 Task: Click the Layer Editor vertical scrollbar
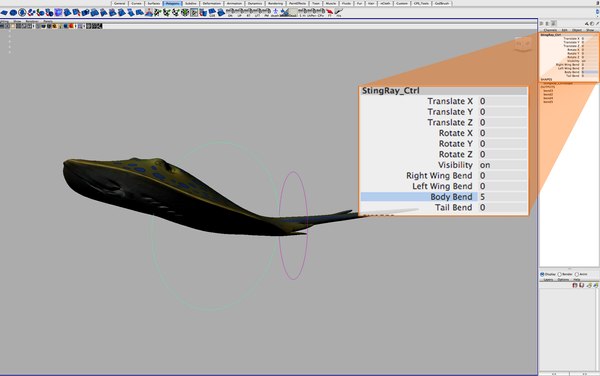tap(598, 329)
